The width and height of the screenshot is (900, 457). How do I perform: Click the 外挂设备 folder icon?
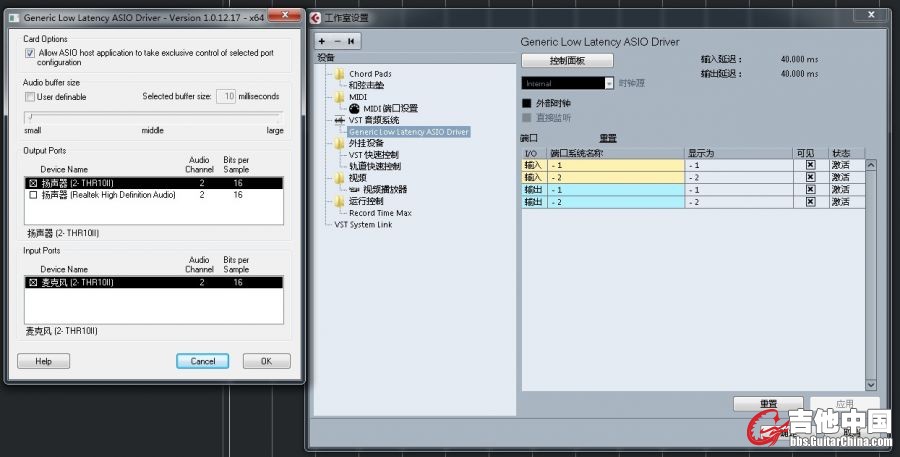340,143
